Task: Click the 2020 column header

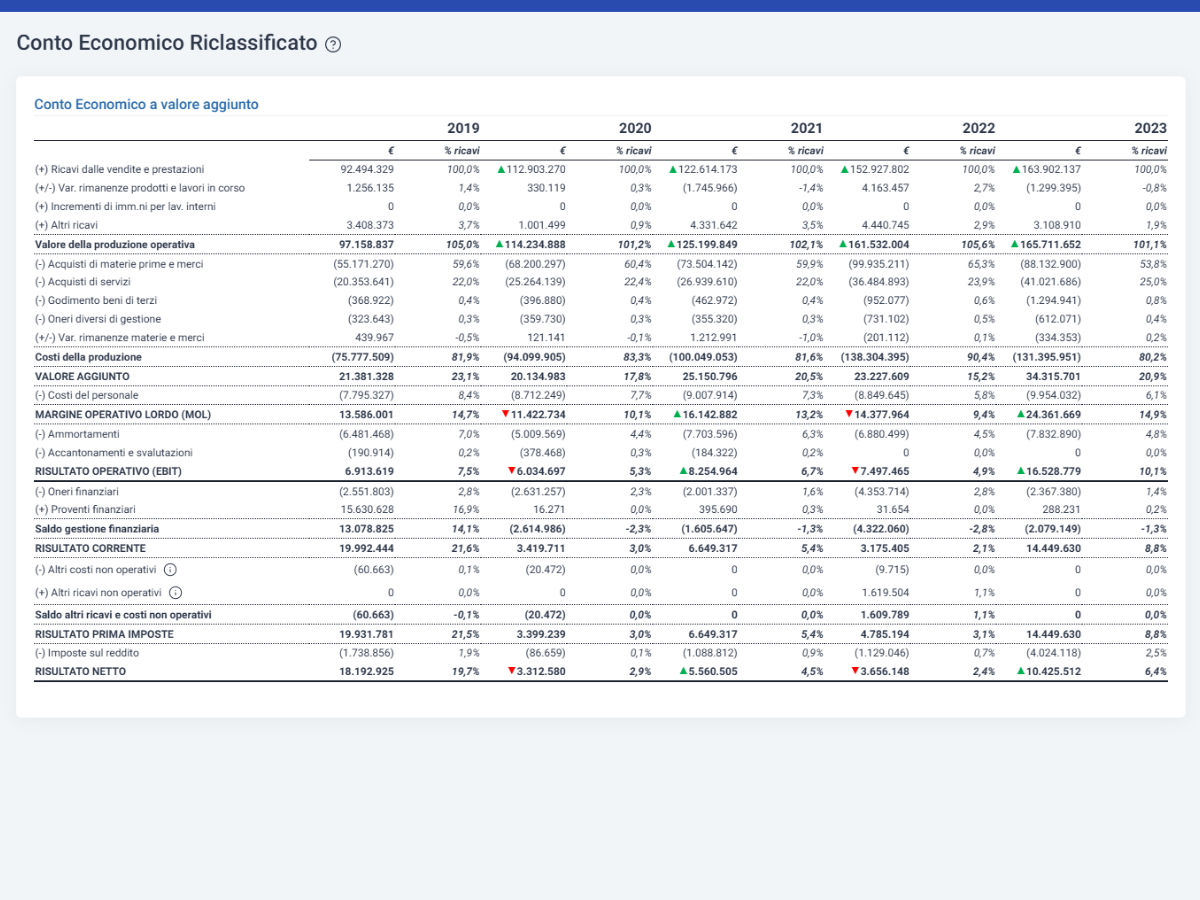Action: coord(635,128)
